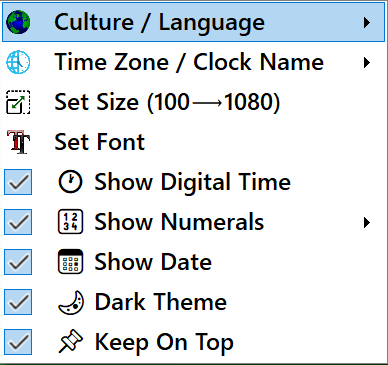This screenshot has width=388, height=365.
Task: Turn off the Keep On Top checkbox
Action: (x=18, y=342)
